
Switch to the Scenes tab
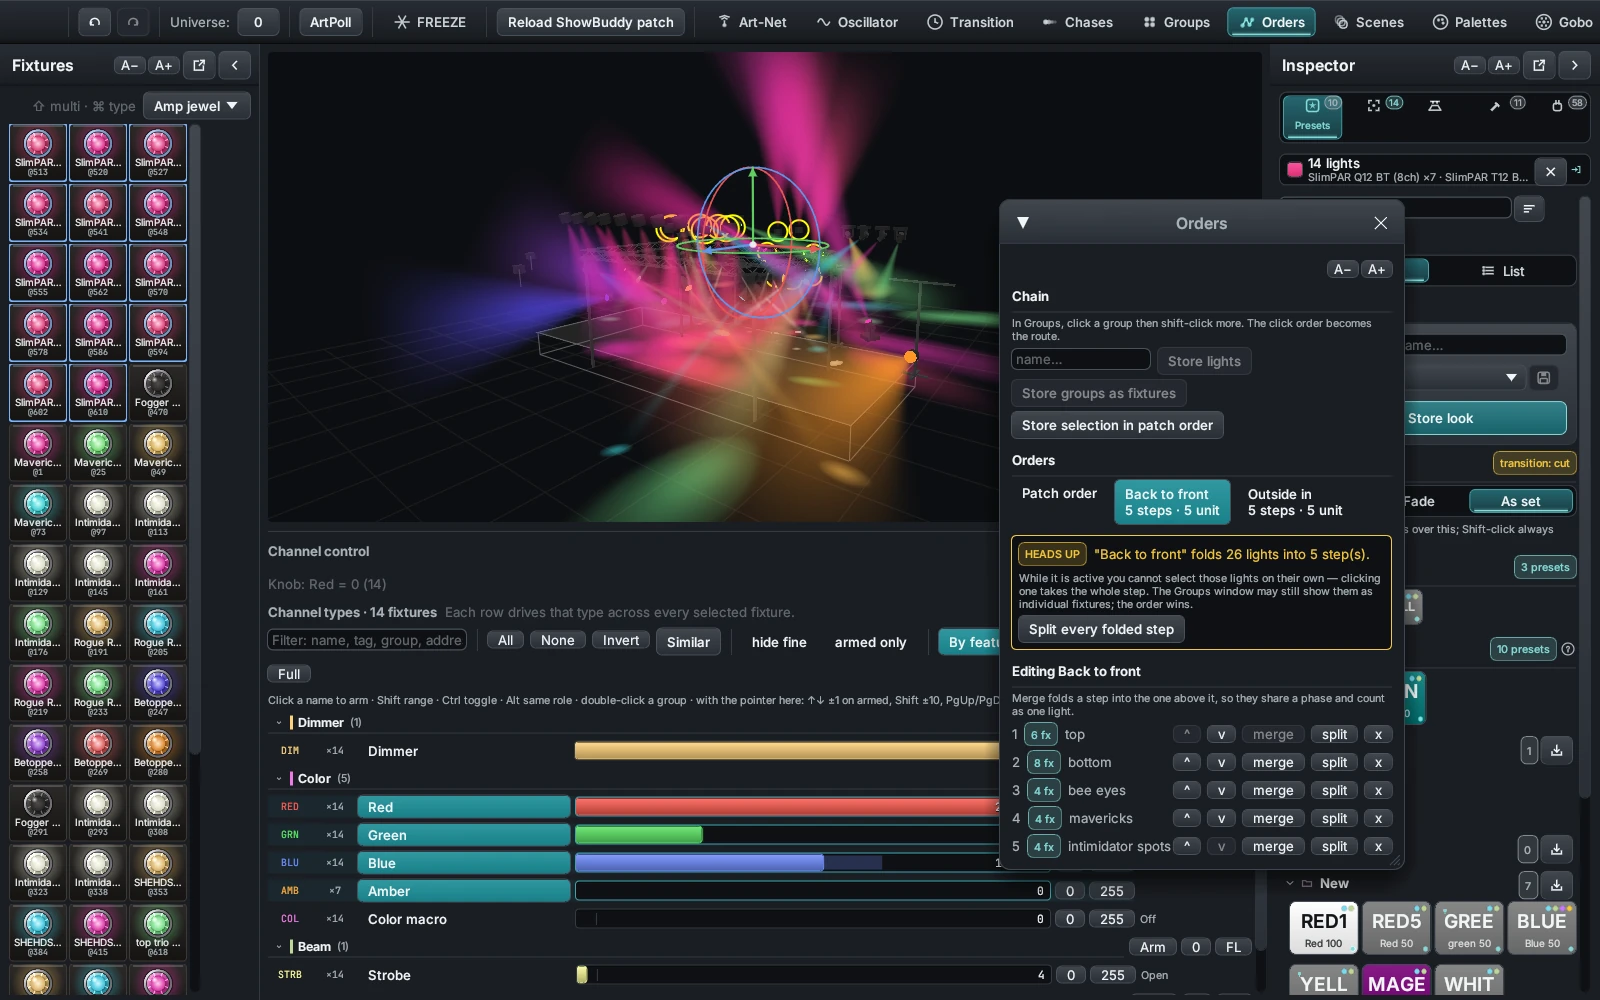coord(1369,22)
